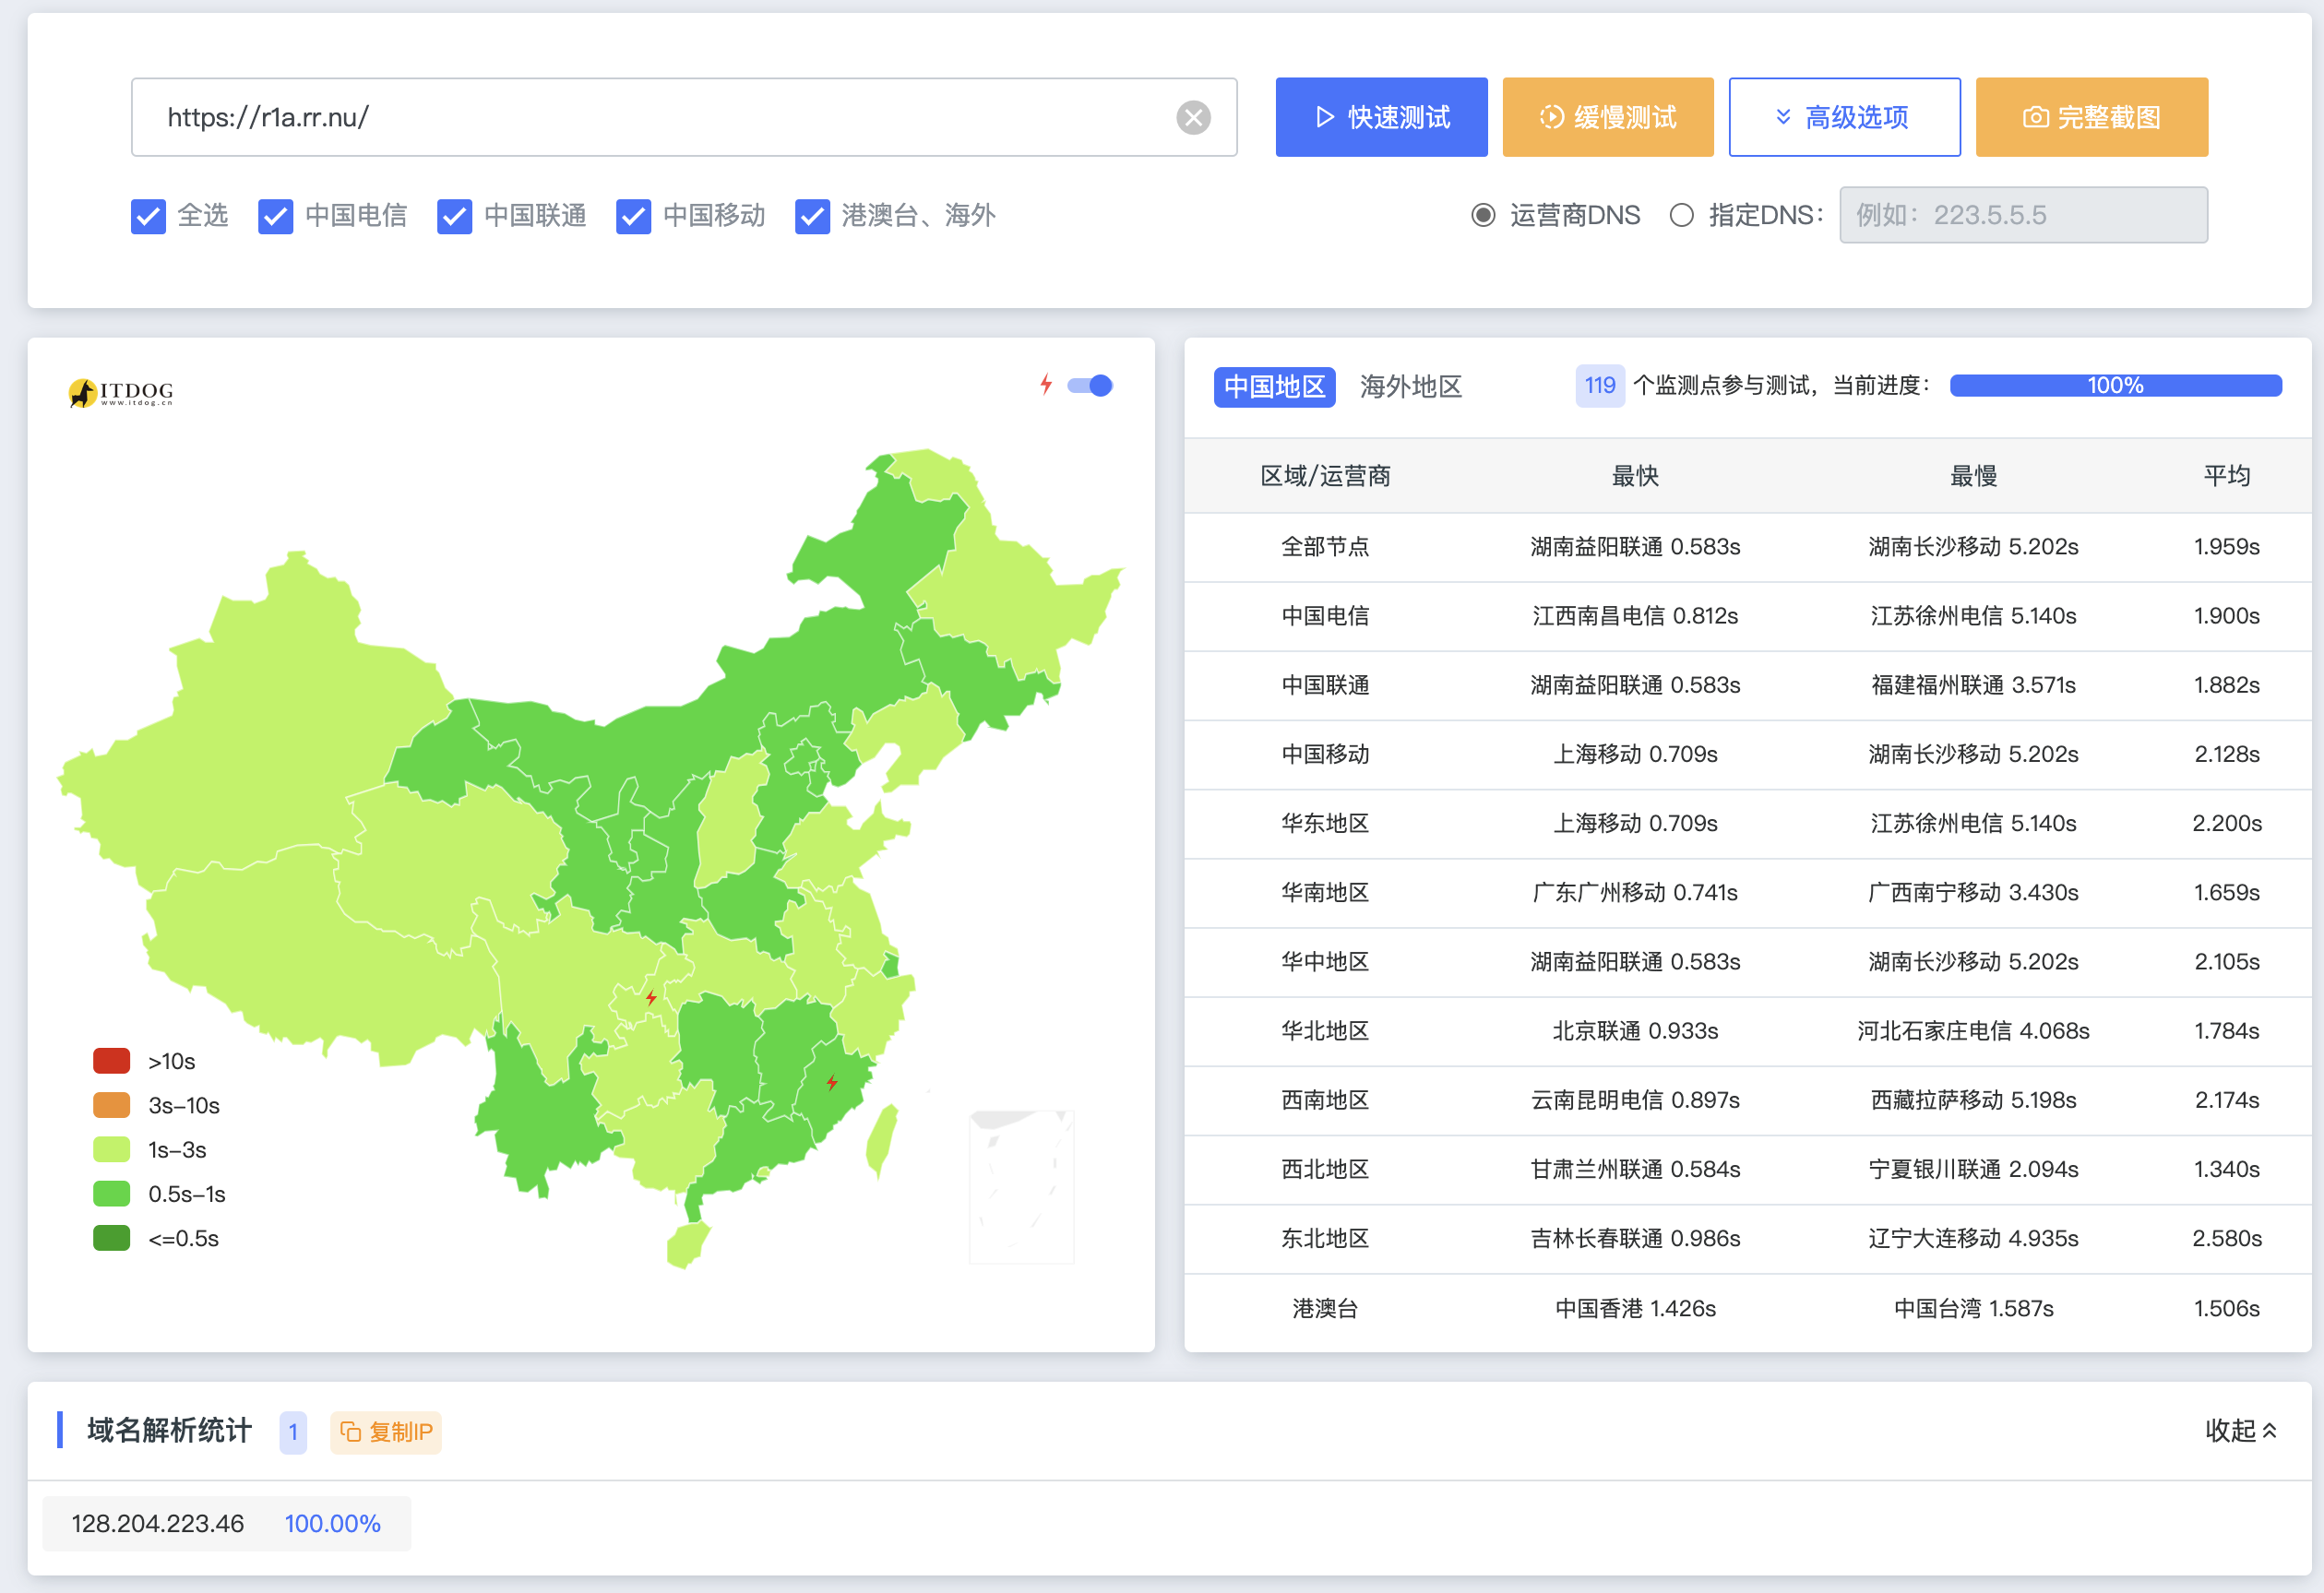The width and height of the screenshot is (2324, 1593).
Task: Select the 华南地区 row label
Action: pyautogui.click(x=1325, y=892)
